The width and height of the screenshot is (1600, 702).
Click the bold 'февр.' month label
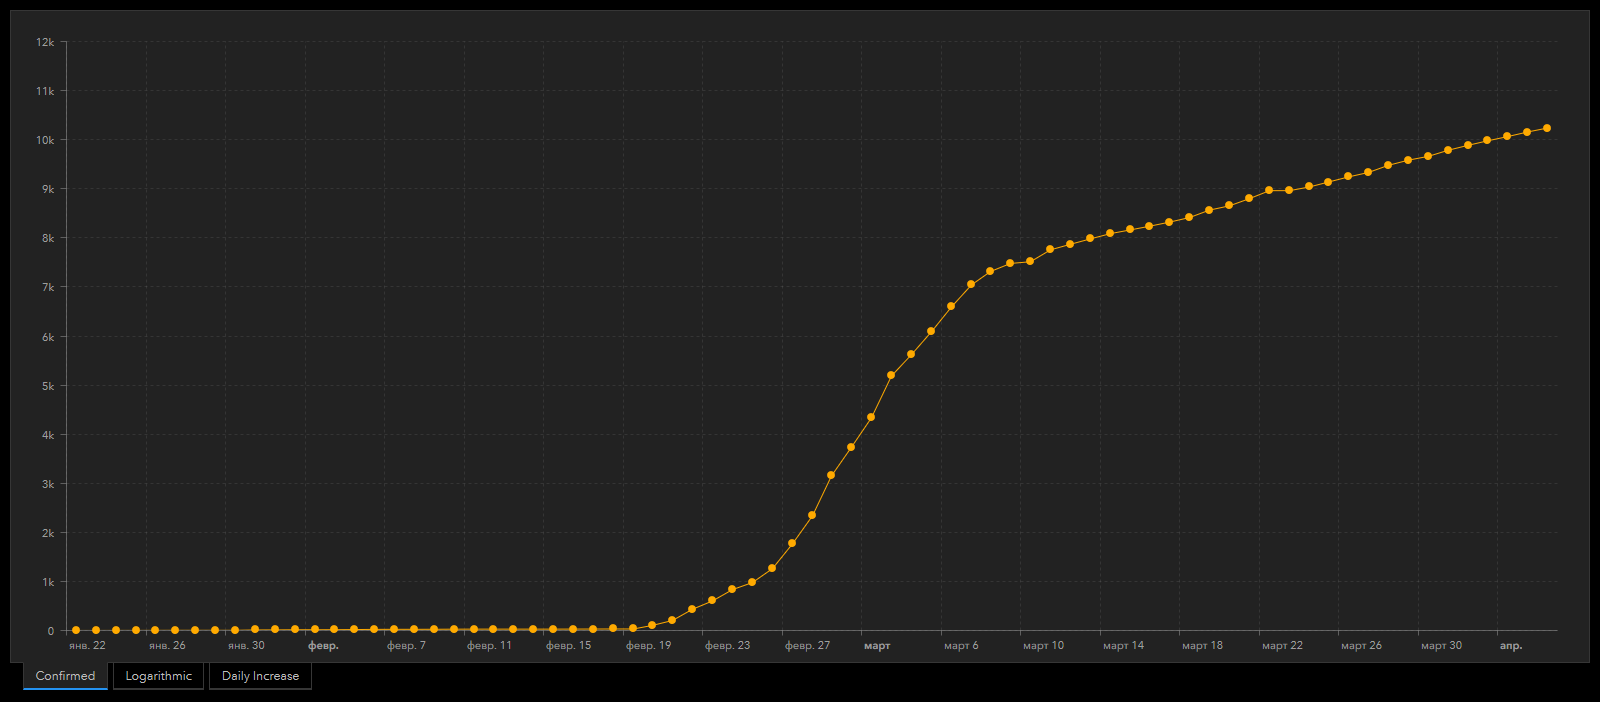point(323,646)
